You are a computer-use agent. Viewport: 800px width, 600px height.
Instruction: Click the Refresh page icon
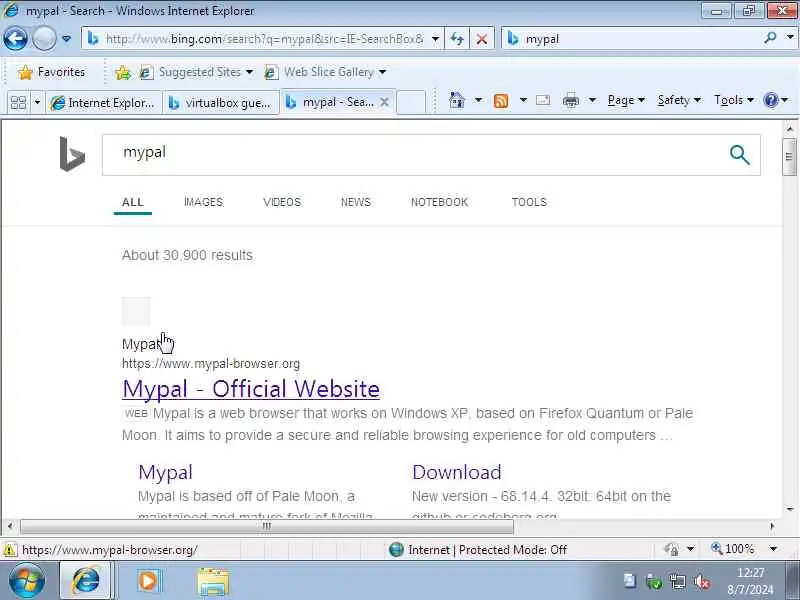tap(457, 39)
